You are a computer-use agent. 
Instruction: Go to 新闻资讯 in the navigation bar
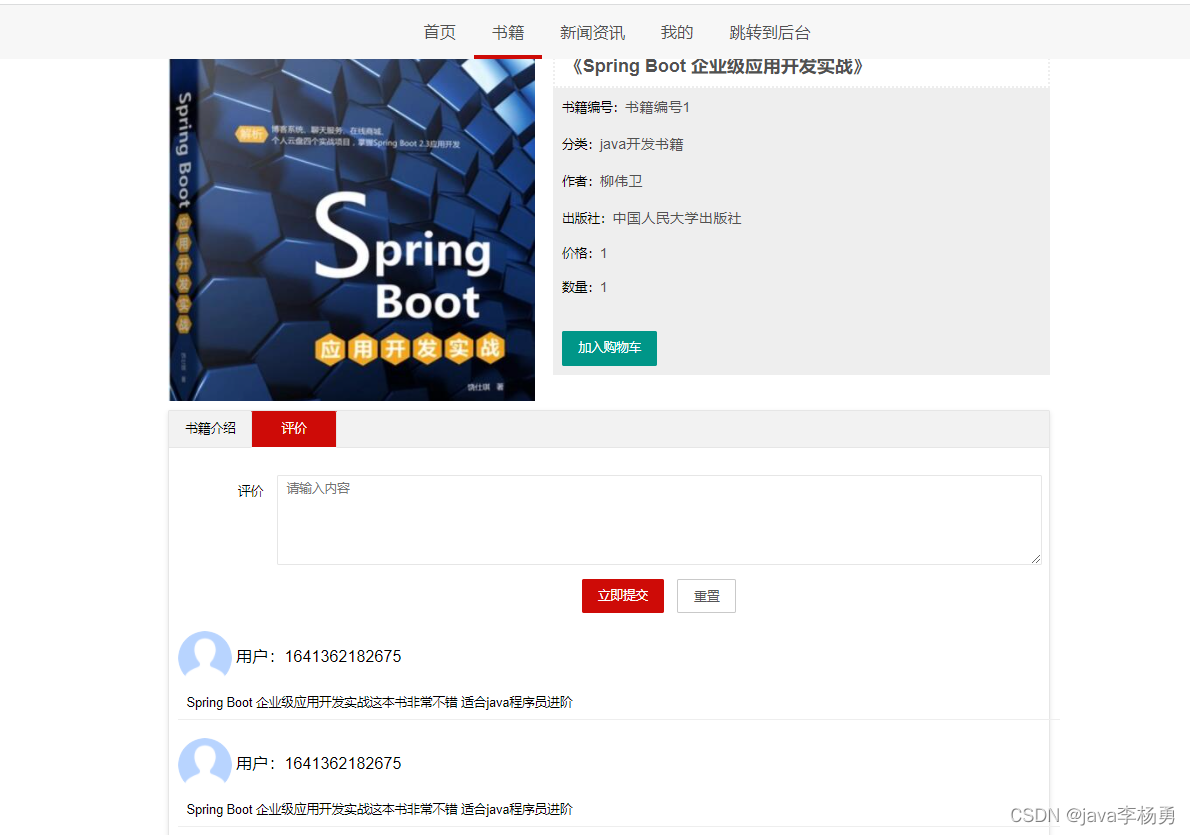592,32
